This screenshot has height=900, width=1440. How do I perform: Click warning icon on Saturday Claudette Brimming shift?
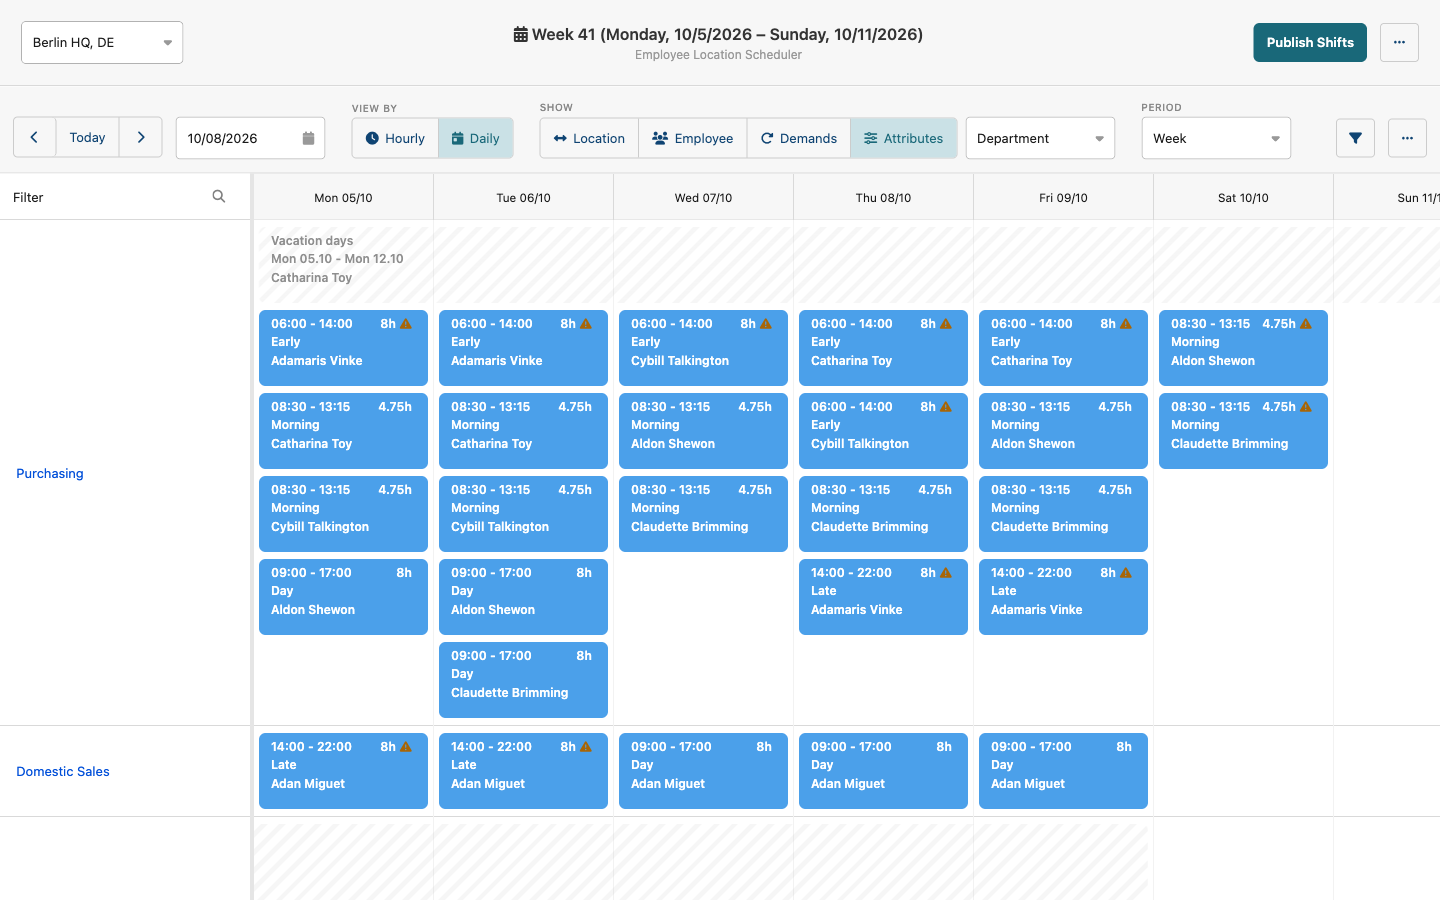(x=1306, y=407)
